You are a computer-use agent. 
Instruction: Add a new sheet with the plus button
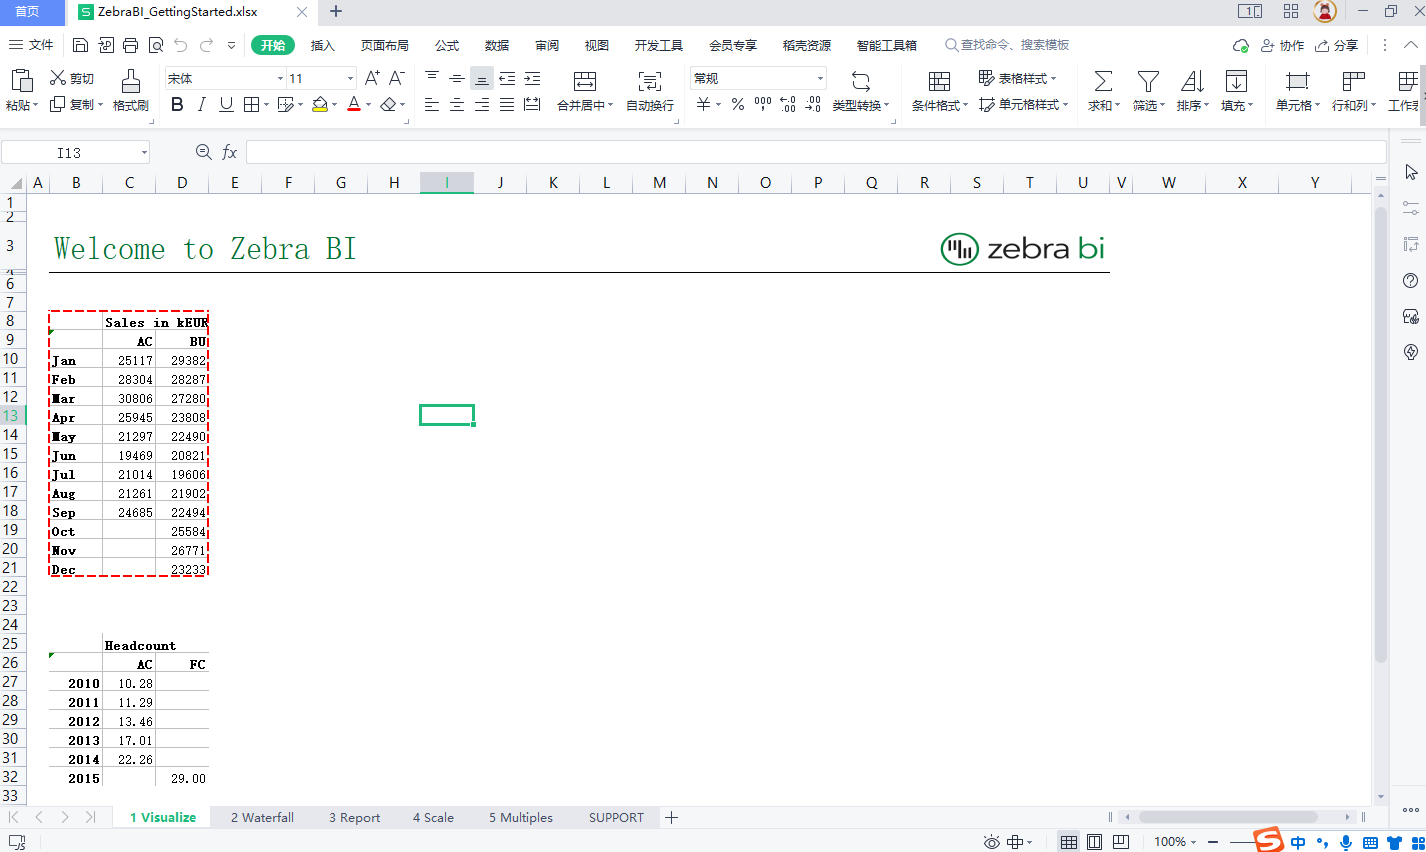672,817
